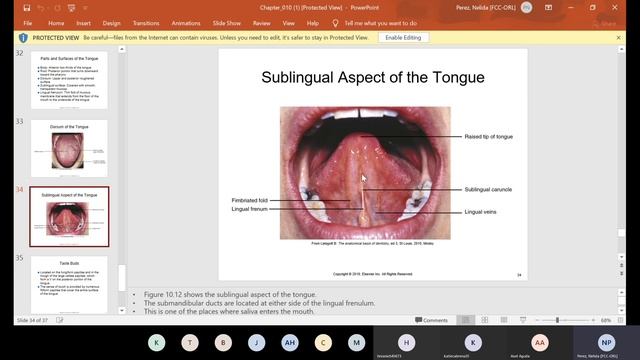
Task: Click slide editor scroll up arrow
Action: [x=621, y=49]
